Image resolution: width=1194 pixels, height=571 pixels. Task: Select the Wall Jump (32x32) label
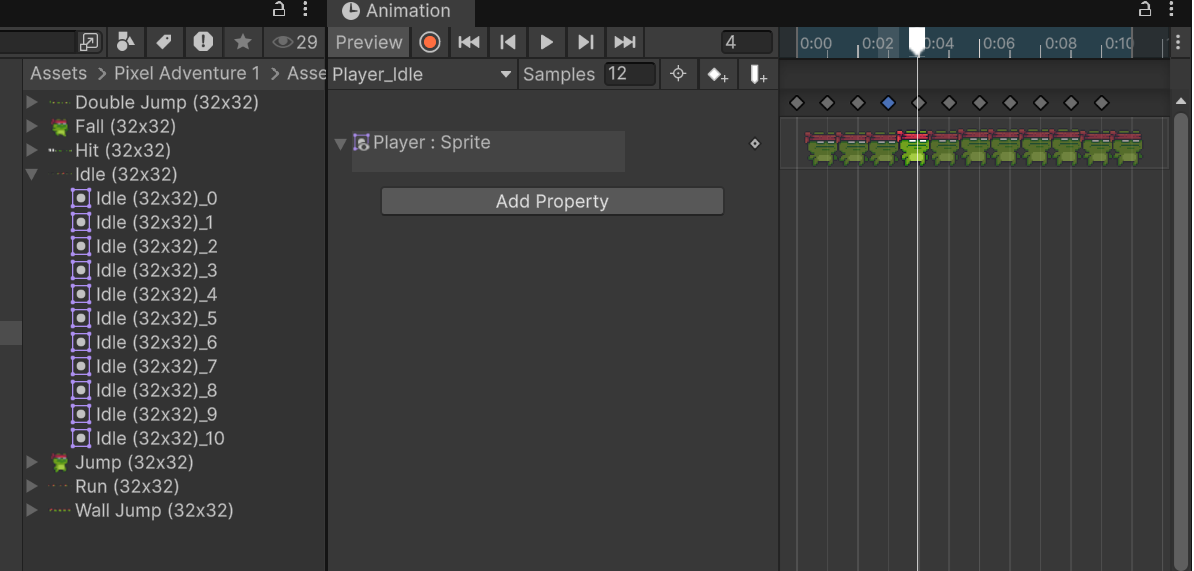click(154, 510)
